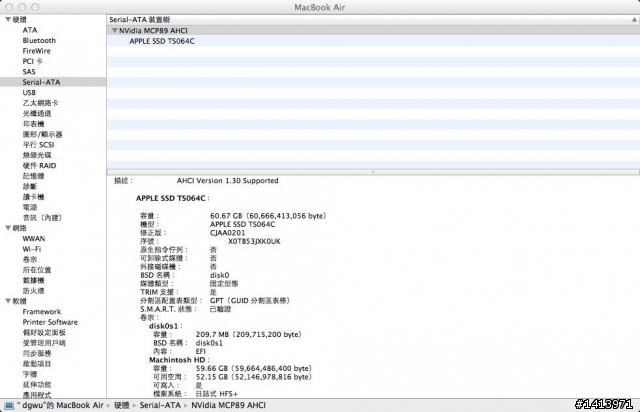Click the computer icon in the path bar
640x412 pixels.
coord(9,405)
